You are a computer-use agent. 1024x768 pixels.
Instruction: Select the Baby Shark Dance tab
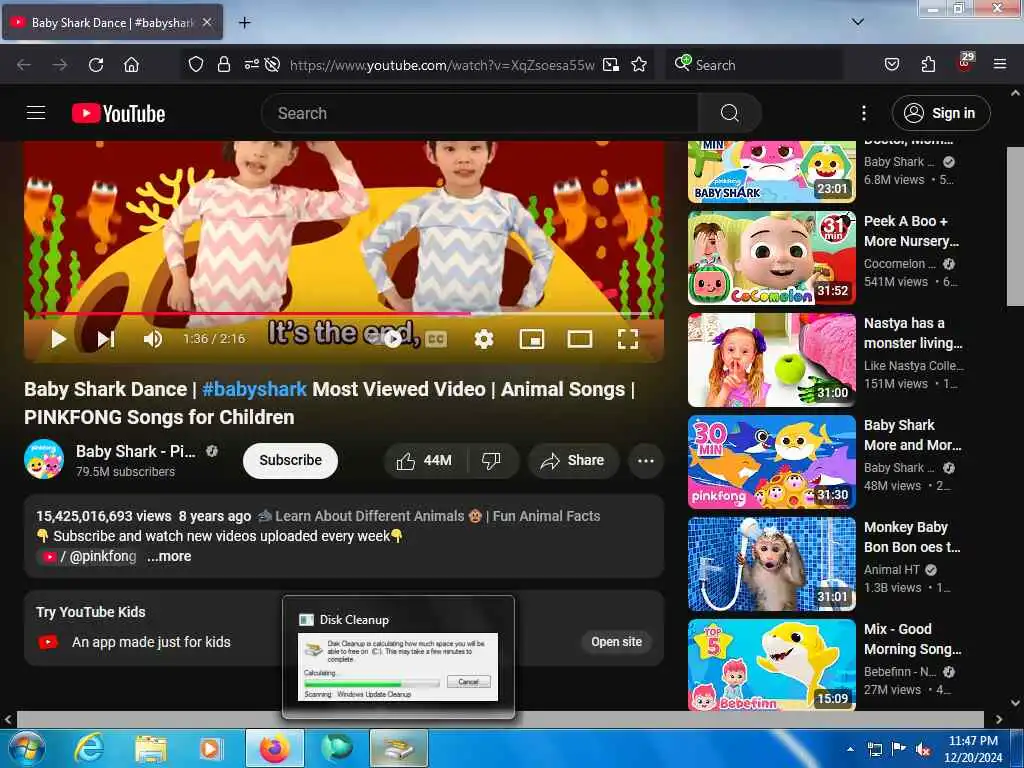(112, 22)
